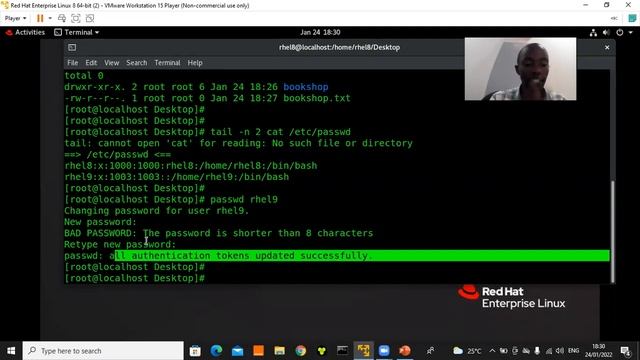This screenshot has height=360, width=640.
Task: Open the Windows taskbar clock 24/01/2022
Action: [x=598, y=351]
